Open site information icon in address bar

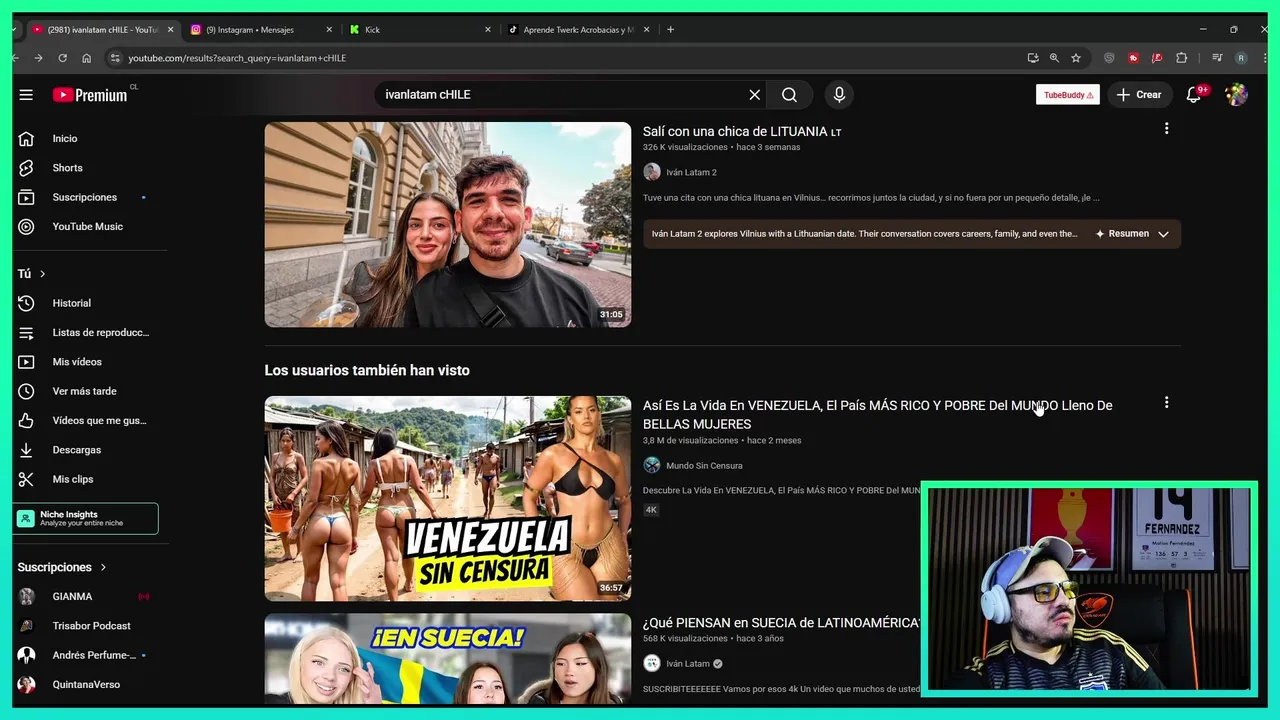pyautogui.click(x=115, y=58)
